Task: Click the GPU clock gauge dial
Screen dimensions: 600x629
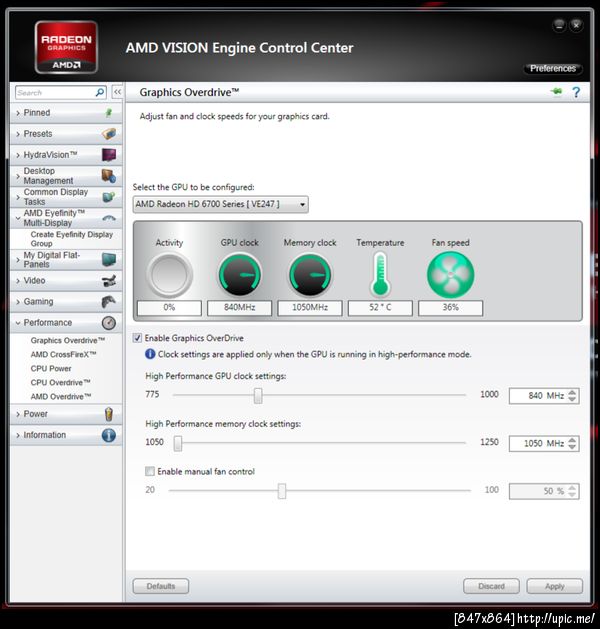Action: tap(239, 275)
